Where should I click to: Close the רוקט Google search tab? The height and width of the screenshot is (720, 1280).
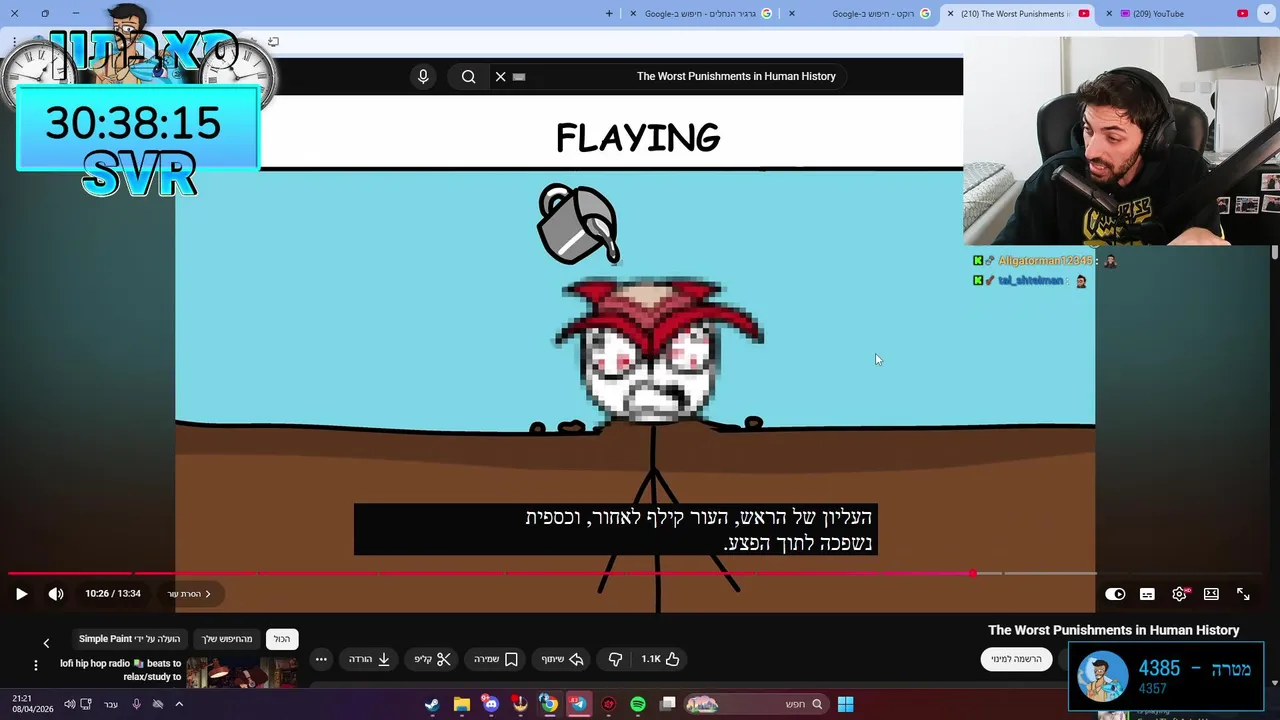point(792,14)
